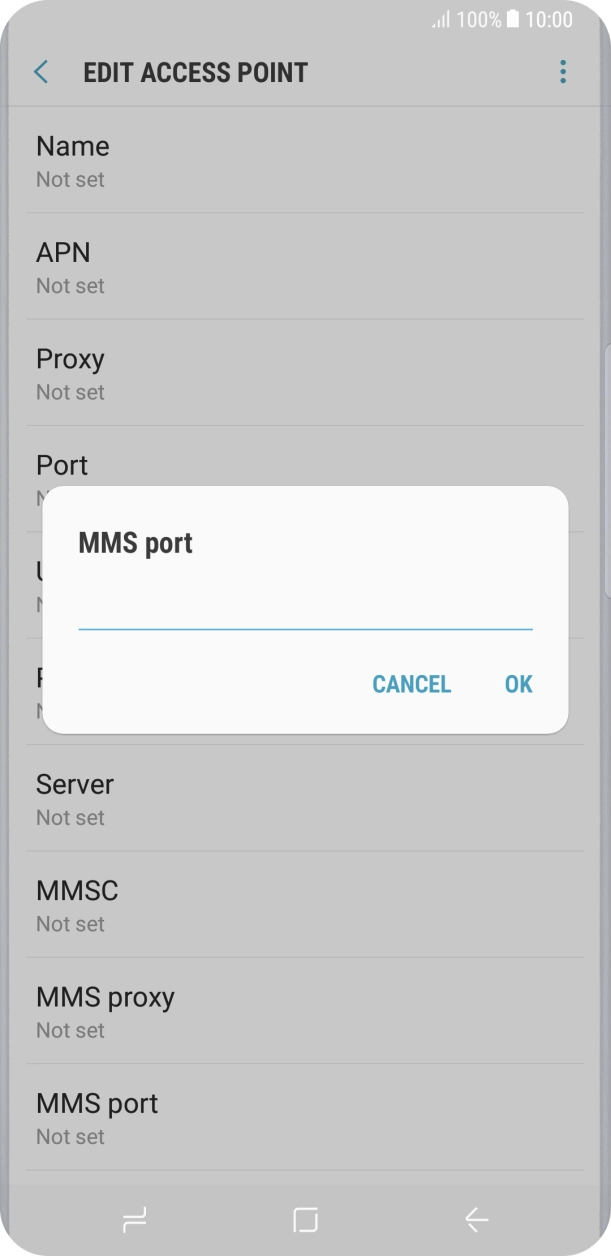This screenshot has height=1256, width=611.
Task: Open the MMSC setting row
Action: pos(305,906)
